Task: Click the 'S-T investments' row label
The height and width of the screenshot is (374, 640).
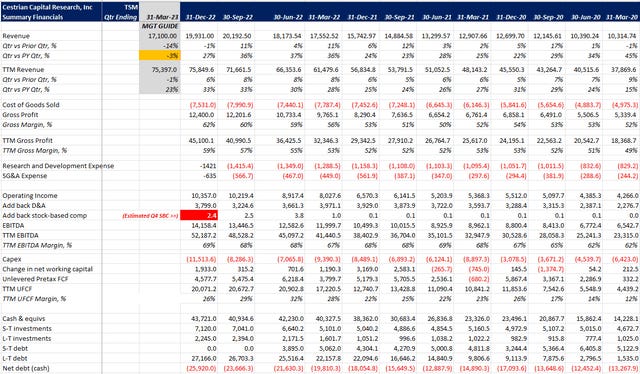Action: pos(27,329)
